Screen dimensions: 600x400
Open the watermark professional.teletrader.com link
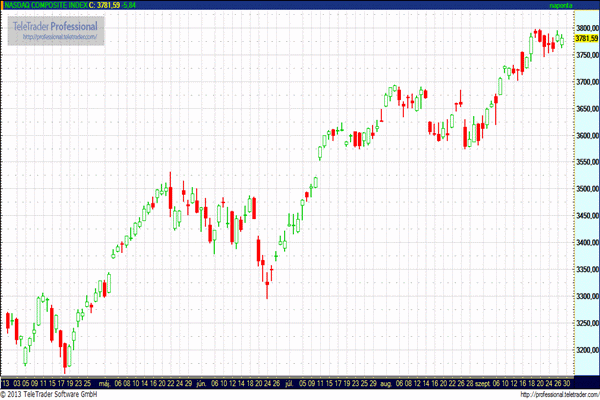(x=58, y=37)
